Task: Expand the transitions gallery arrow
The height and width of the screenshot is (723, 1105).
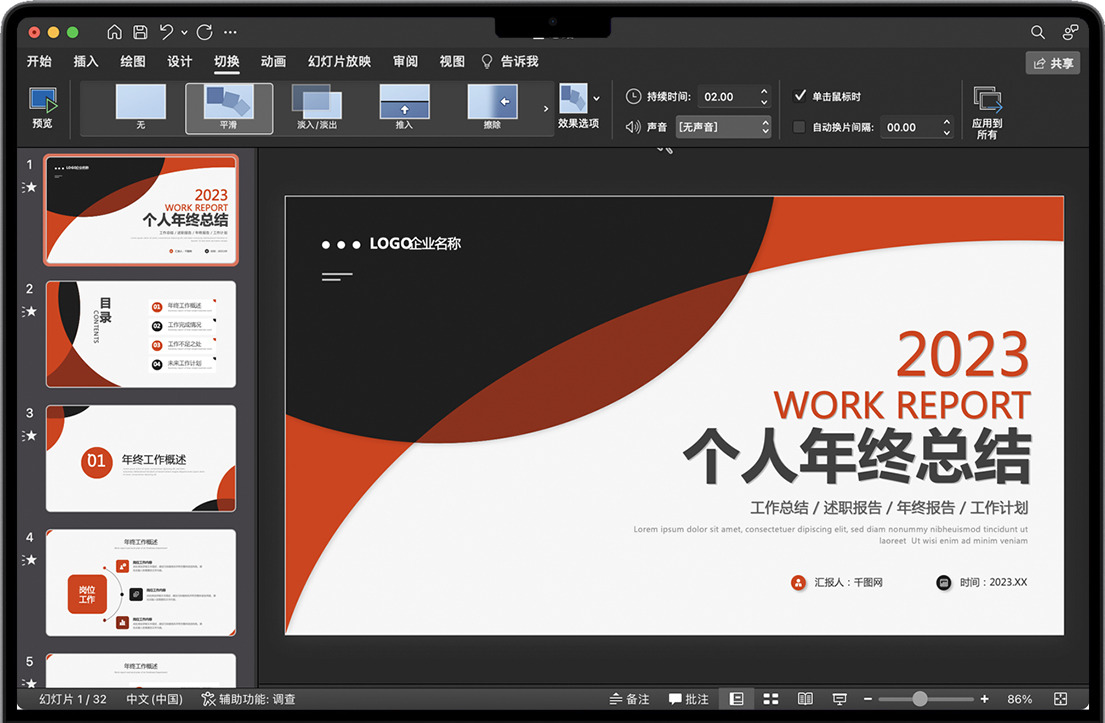Action: click(546, 108)
